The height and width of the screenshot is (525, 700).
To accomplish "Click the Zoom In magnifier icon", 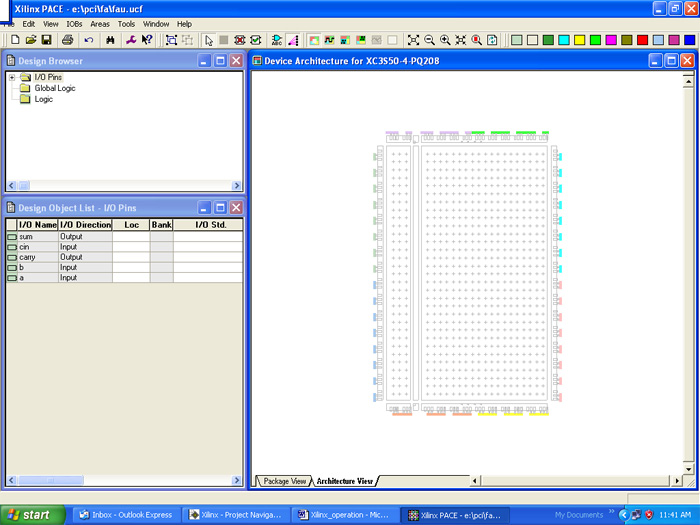I will (x=445, y=40).
